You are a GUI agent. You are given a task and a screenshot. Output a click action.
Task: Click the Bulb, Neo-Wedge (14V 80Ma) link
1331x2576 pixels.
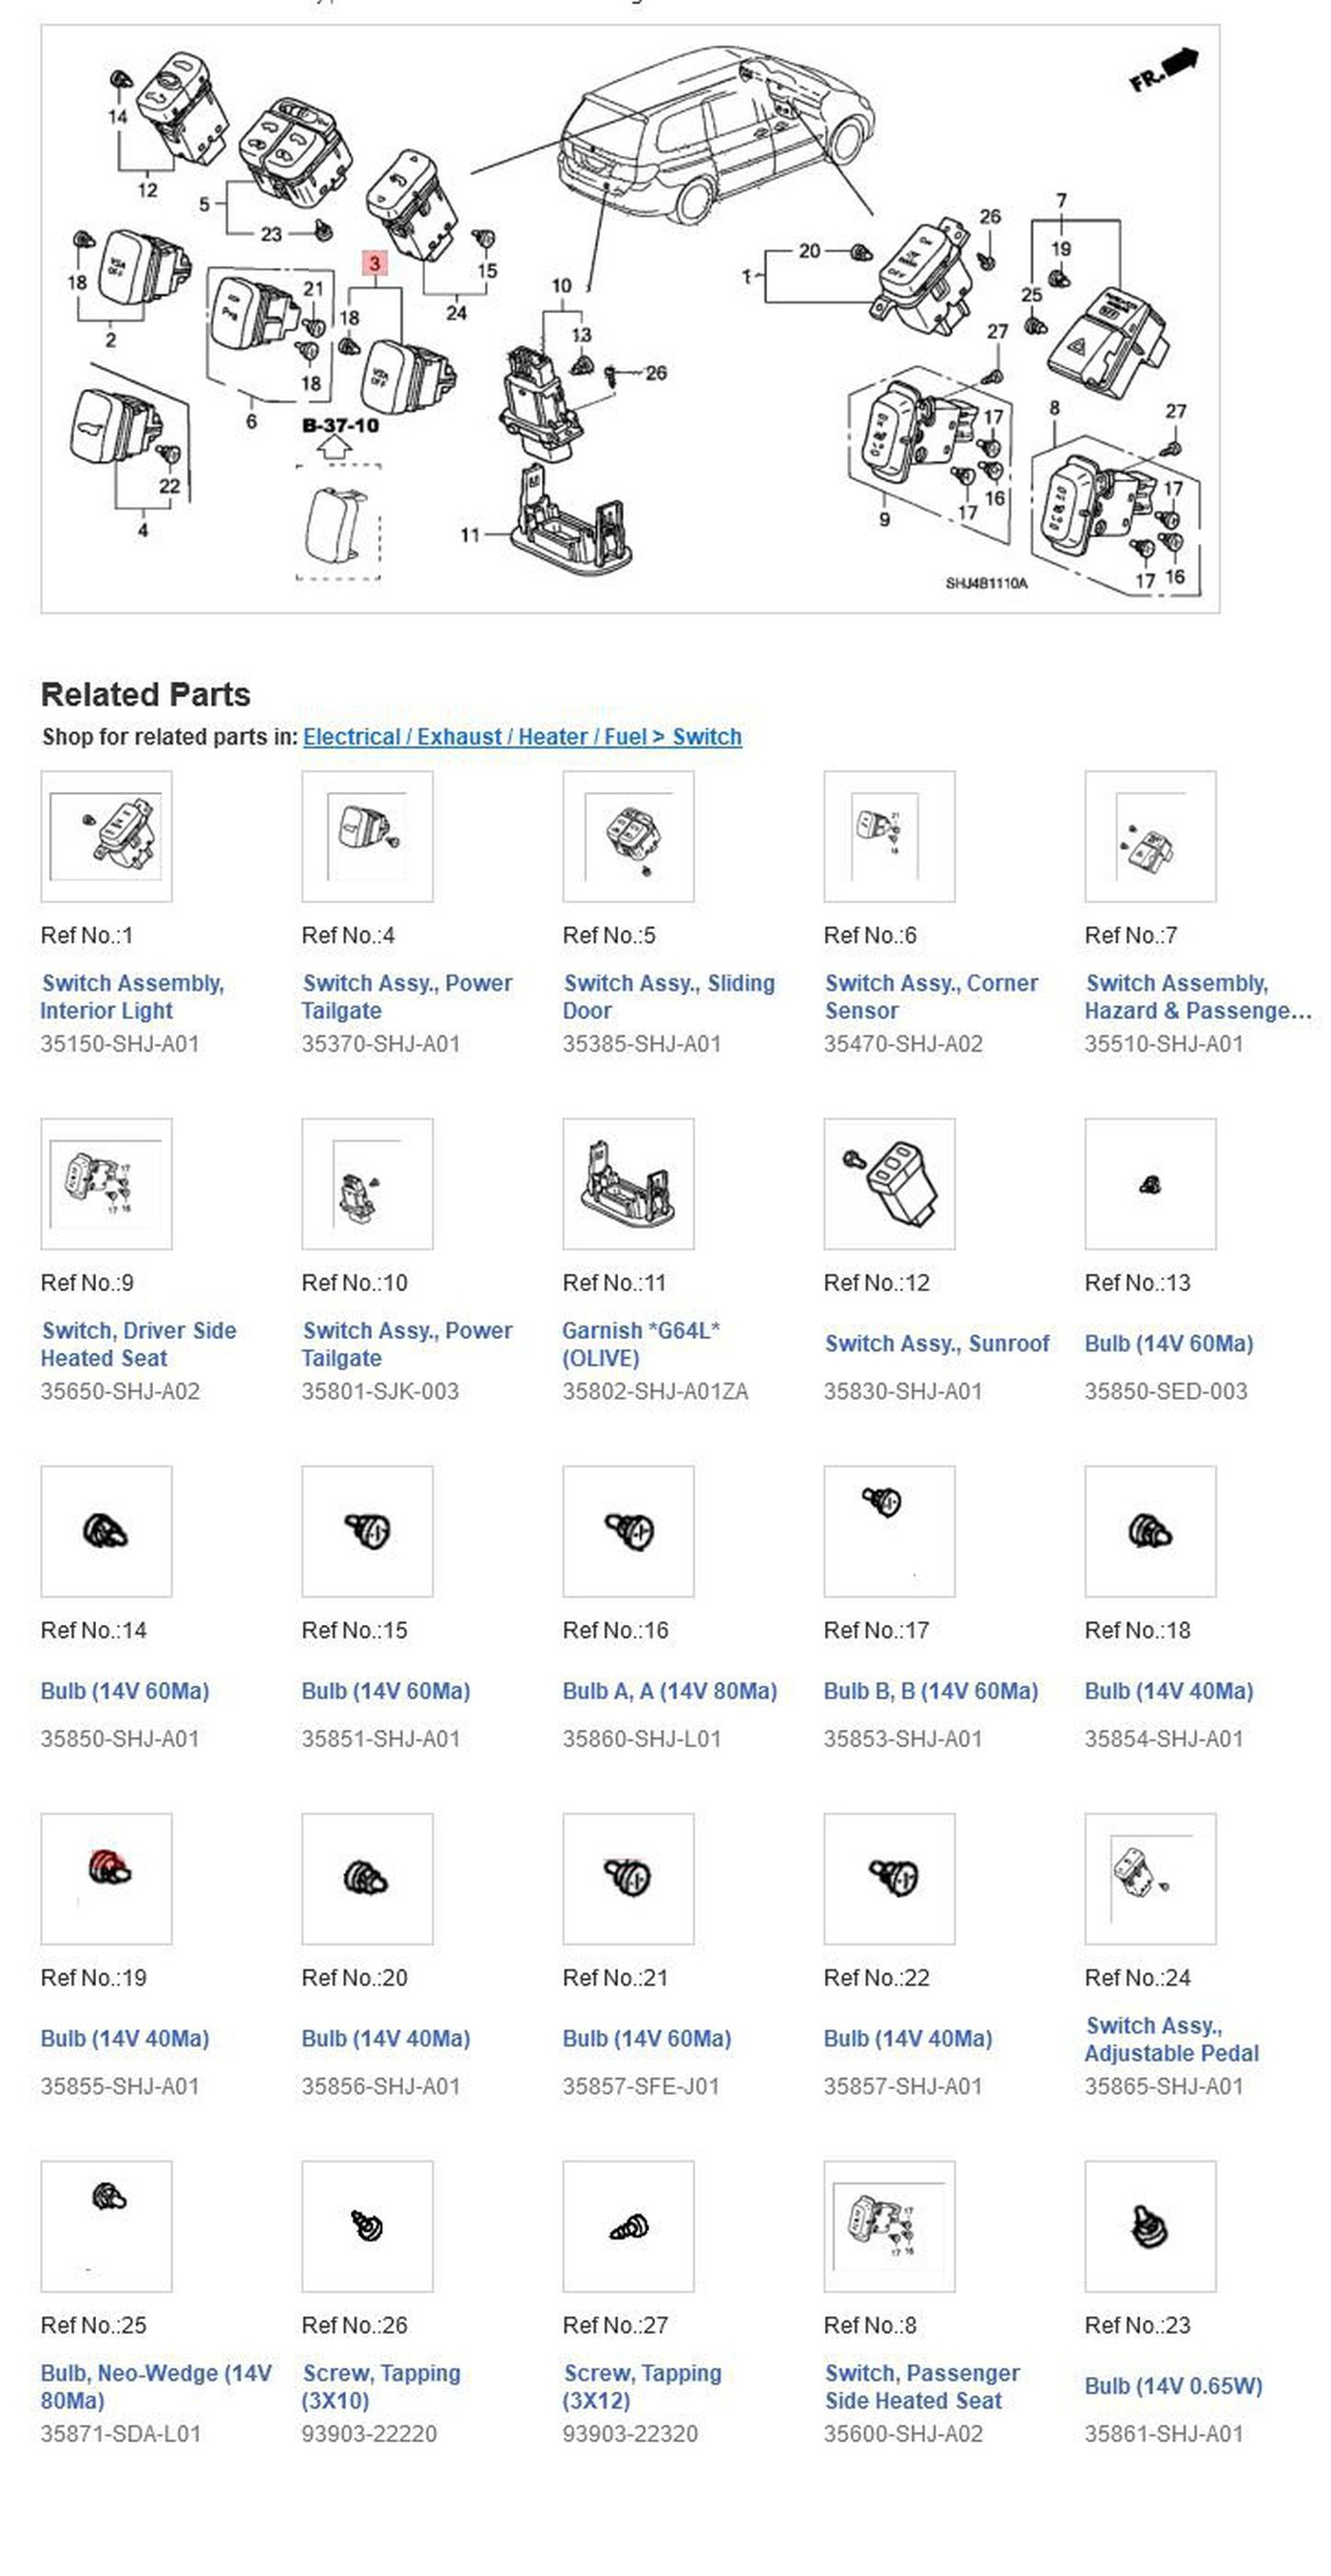[x=156, y=2387]
